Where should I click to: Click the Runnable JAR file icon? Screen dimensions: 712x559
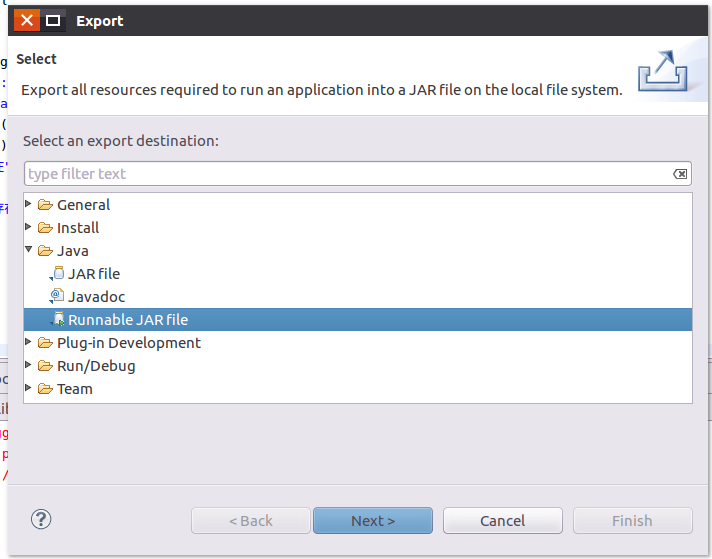[x=57, y=320]
